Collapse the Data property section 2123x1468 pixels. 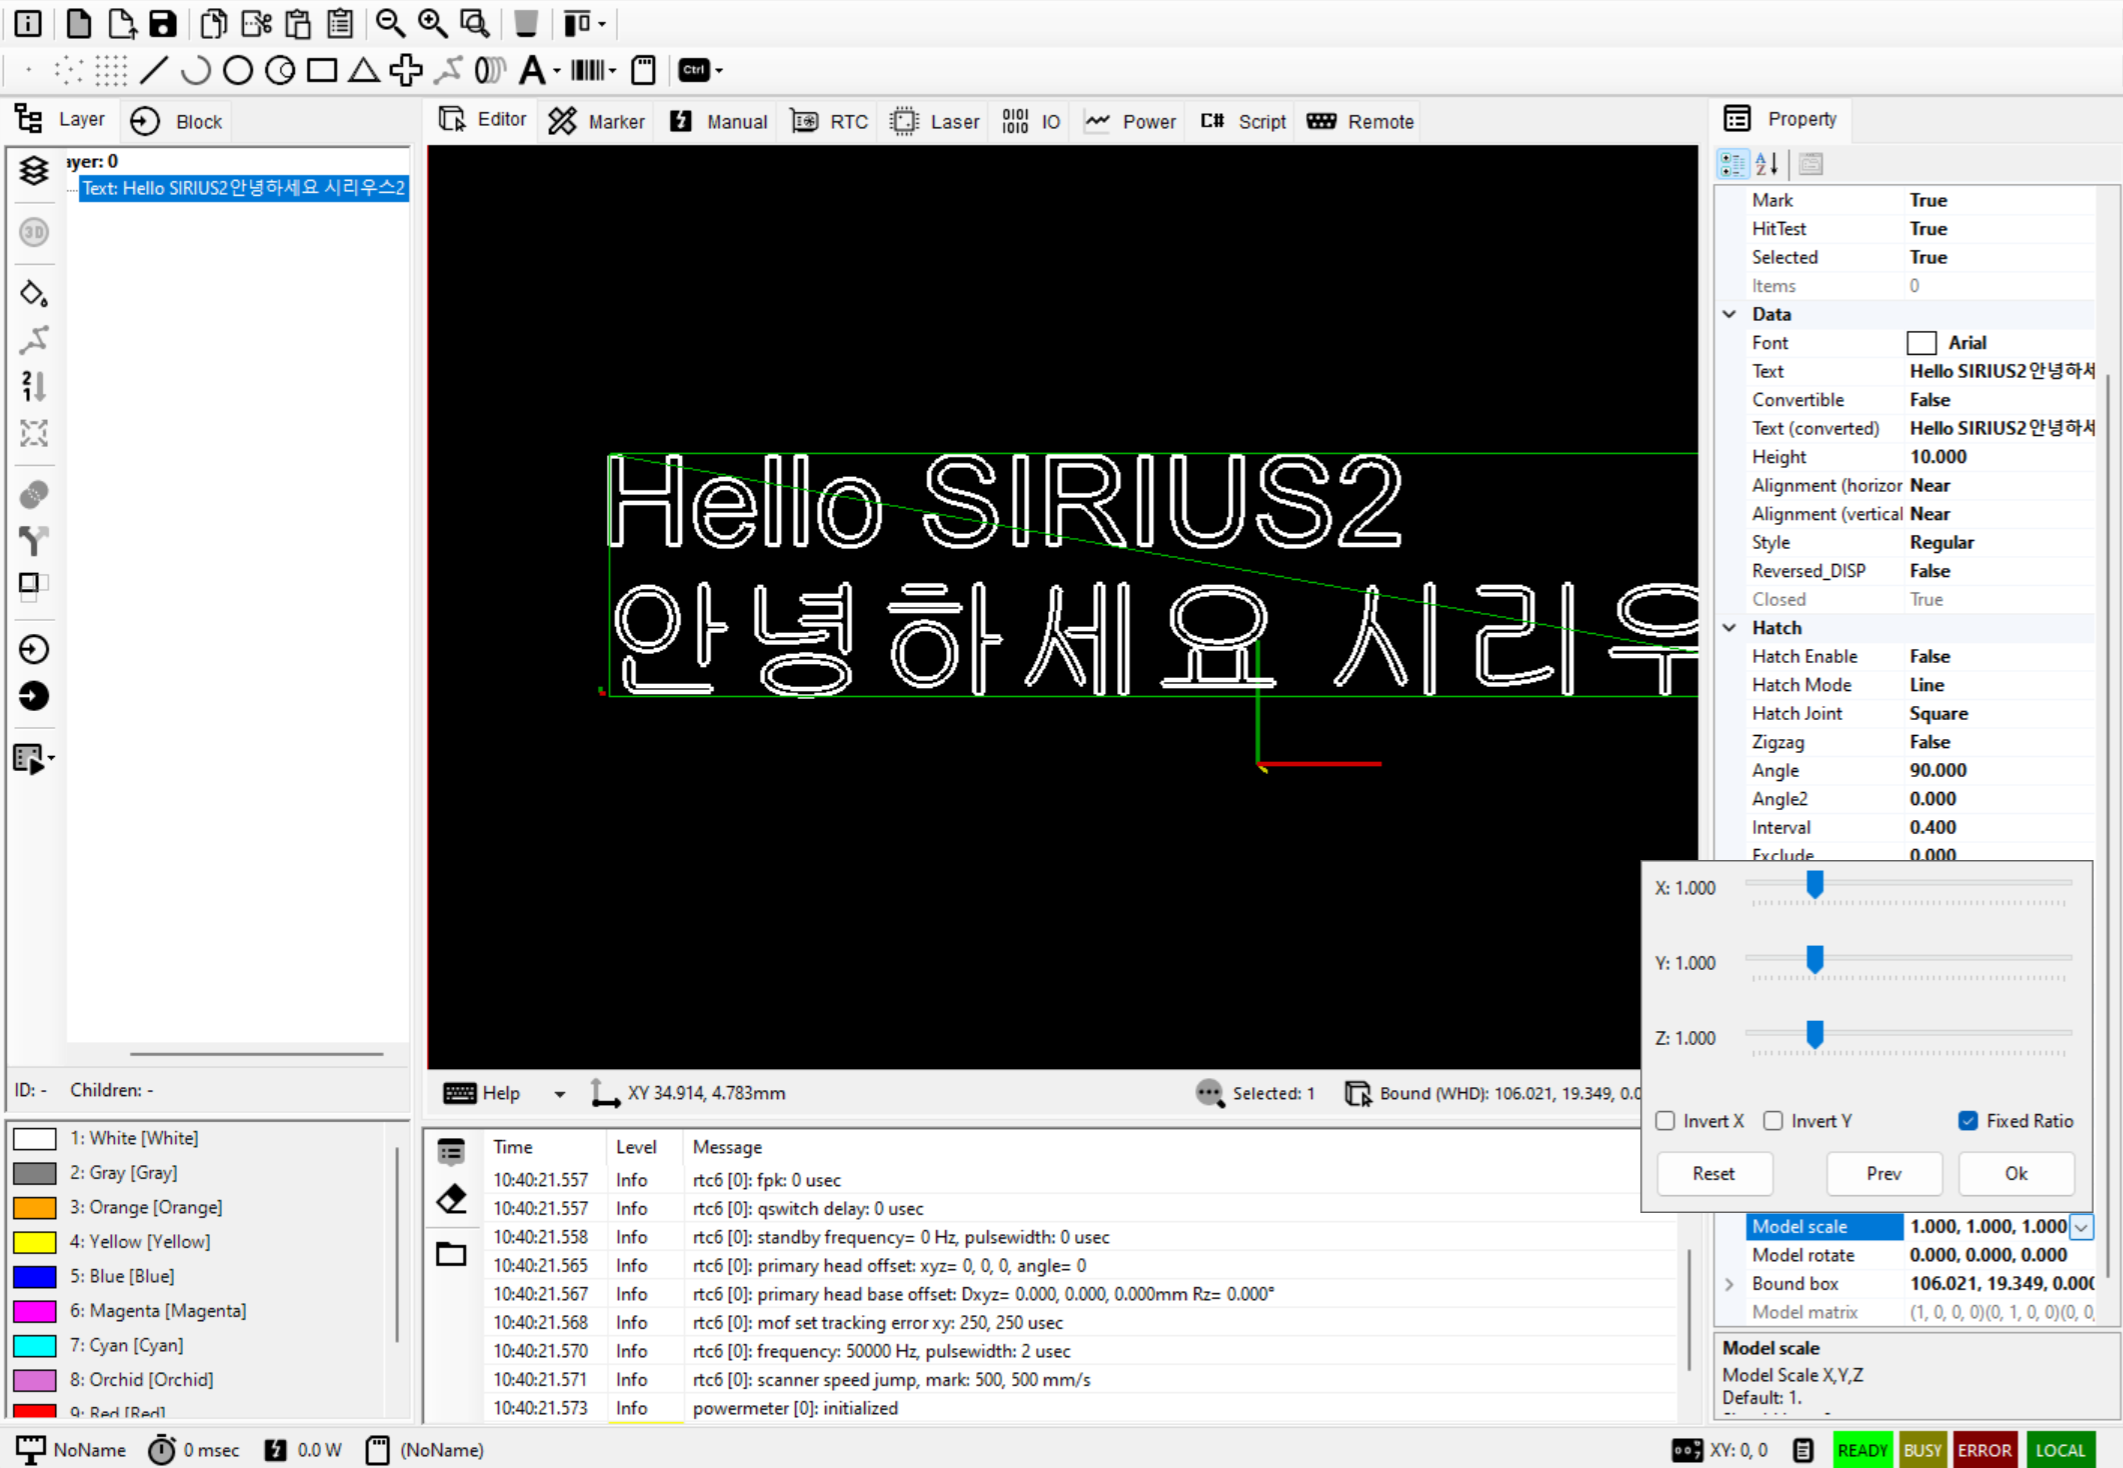coord(1730,314)
